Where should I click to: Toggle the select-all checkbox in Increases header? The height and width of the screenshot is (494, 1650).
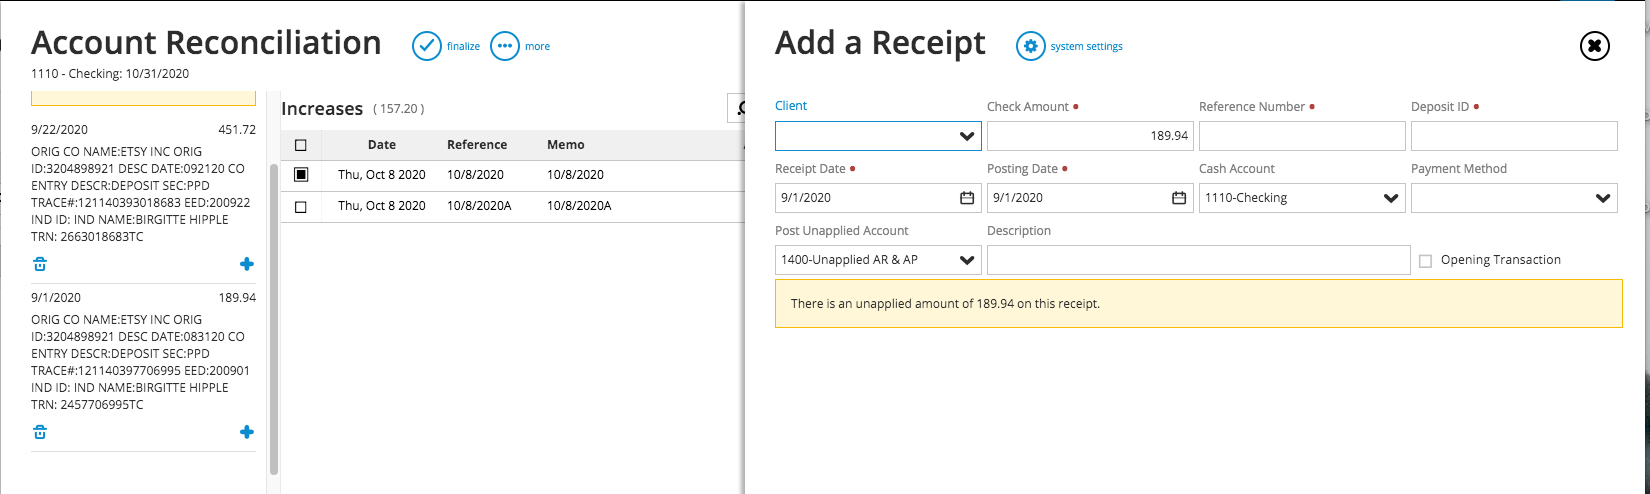301,145
